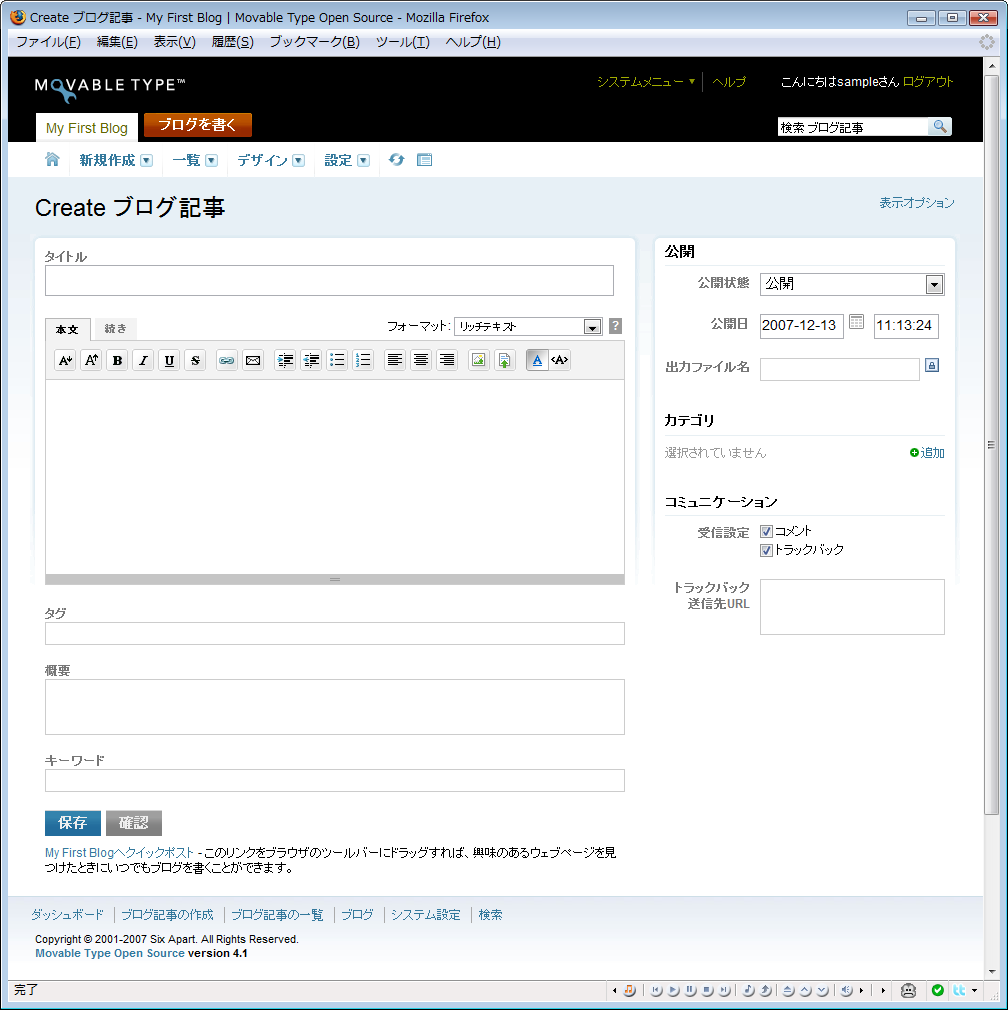The height and width of the screenshot is (1010, 1008).
Task: Click the play button in status bar
Action: click(674, 991)
